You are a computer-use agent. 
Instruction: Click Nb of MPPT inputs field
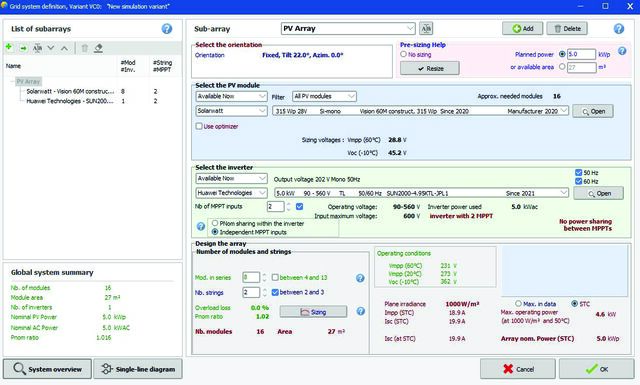[276, 207]
